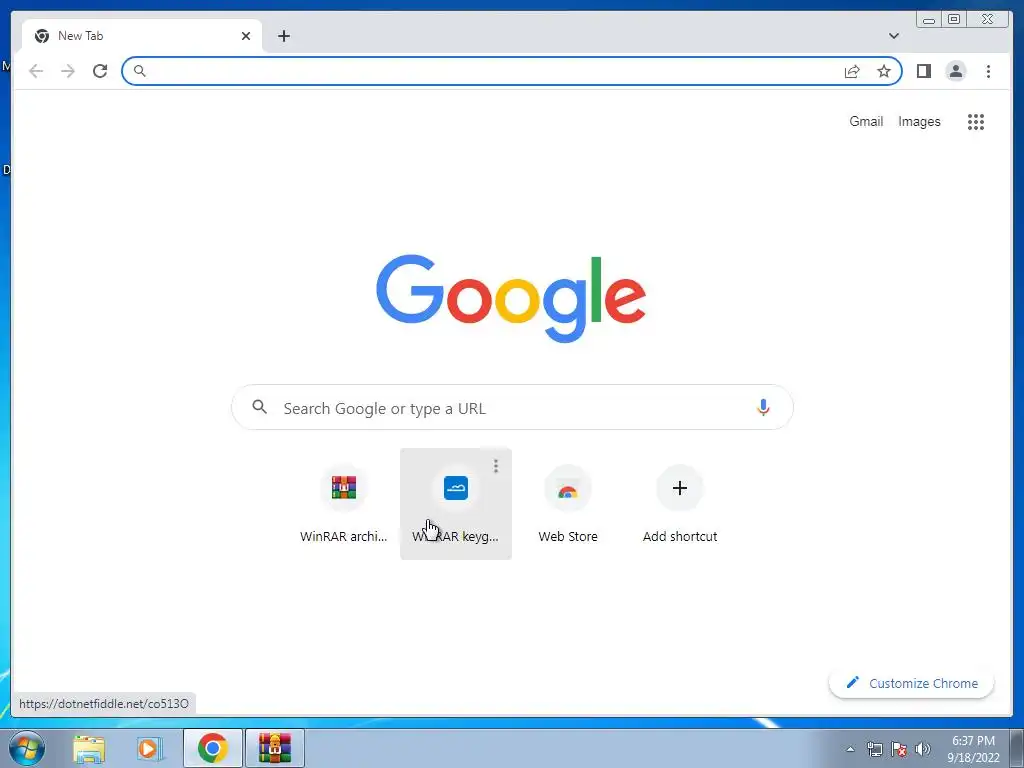Open WinRAR from the taskbar
The width and height of the screenshot is (1024, 768).
click(275, 748)
